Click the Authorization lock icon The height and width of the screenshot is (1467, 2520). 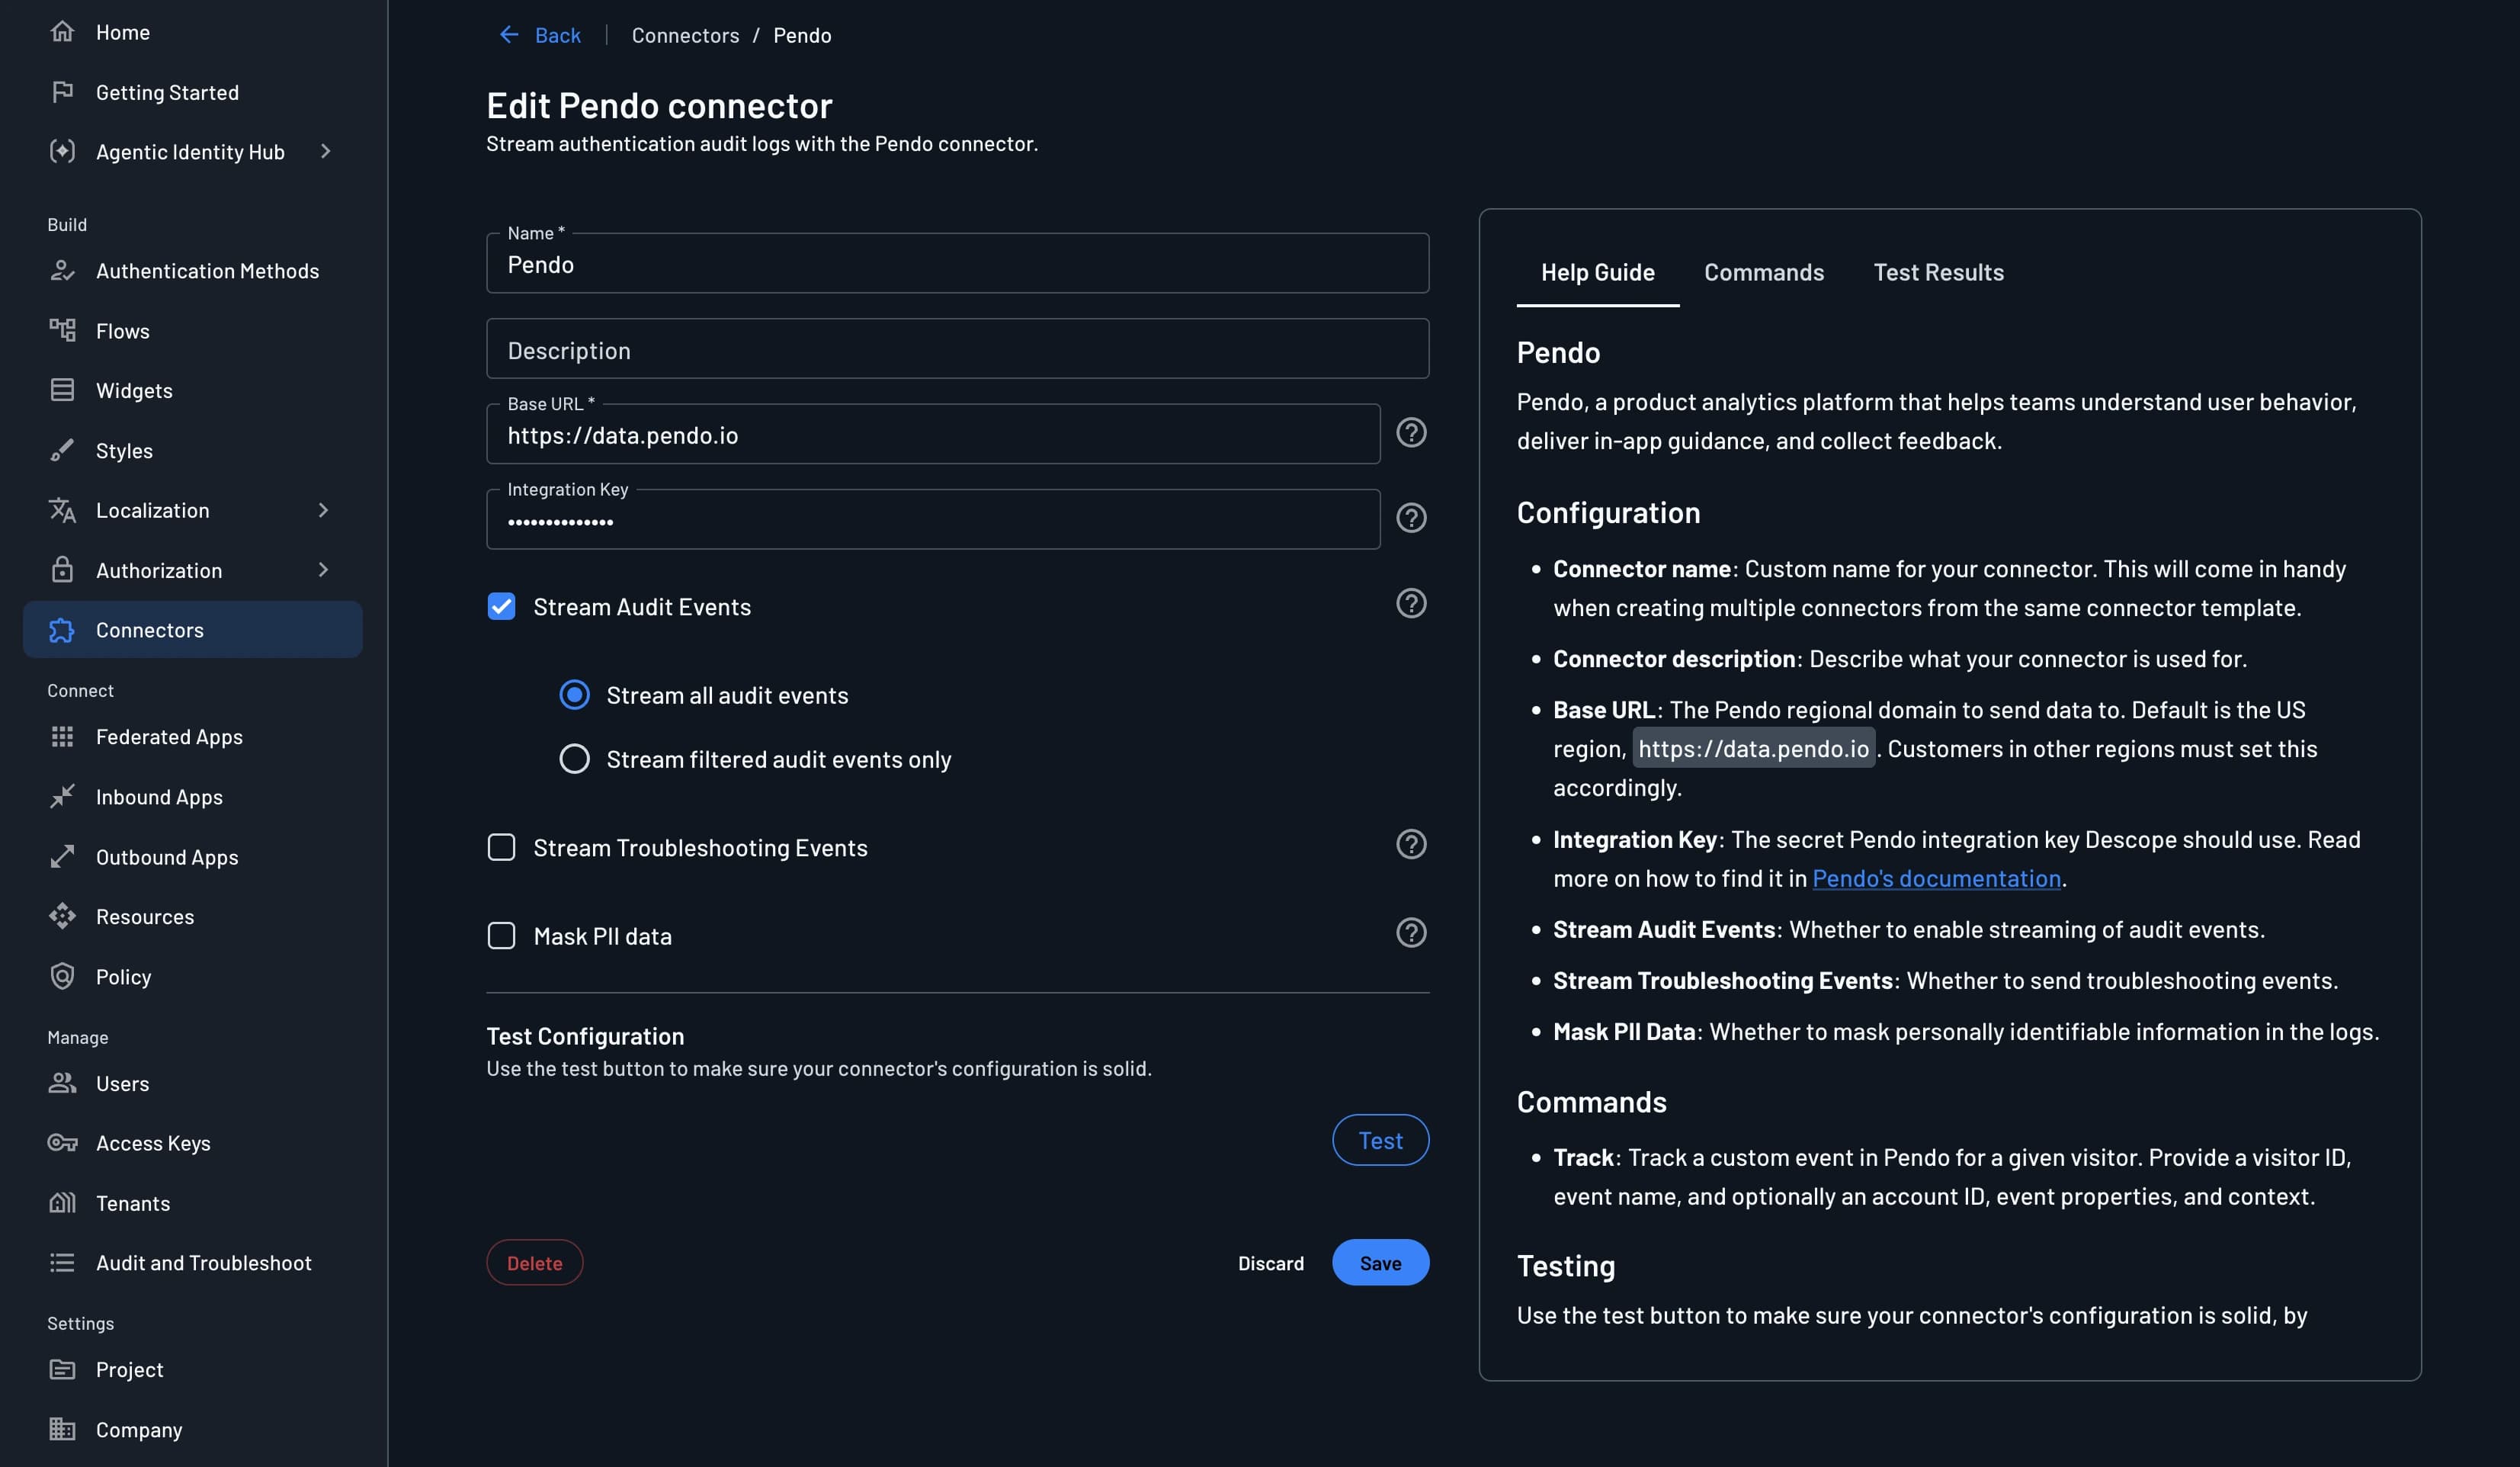point(62,570)
